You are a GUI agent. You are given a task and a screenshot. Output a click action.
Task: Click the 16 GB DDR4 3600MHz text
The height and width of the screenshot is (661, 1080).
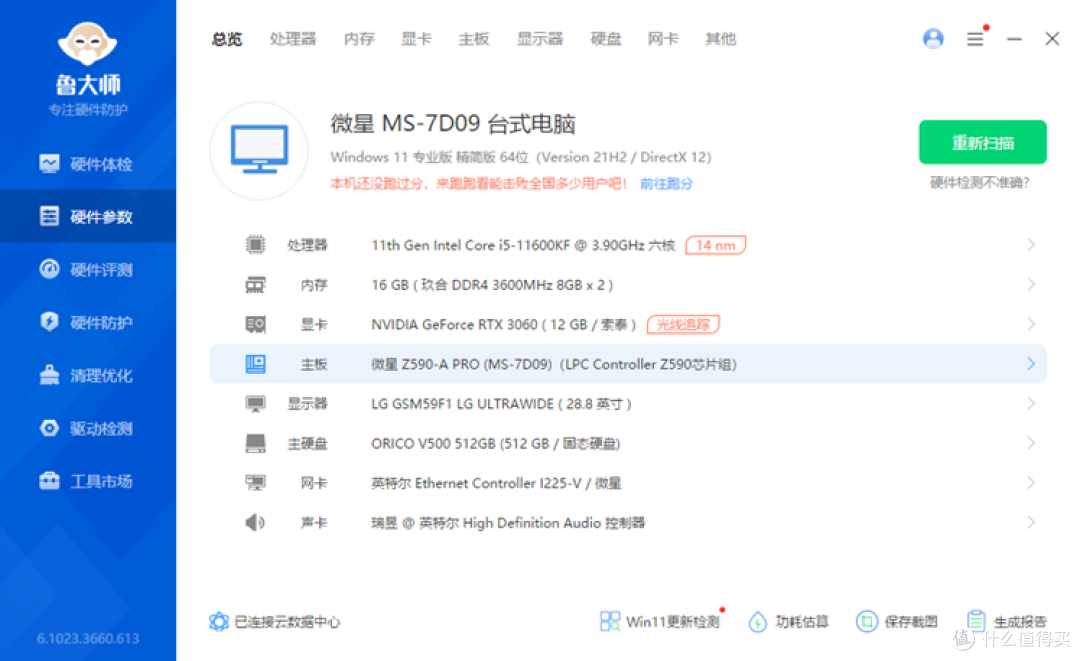click(x=492, y=285)
